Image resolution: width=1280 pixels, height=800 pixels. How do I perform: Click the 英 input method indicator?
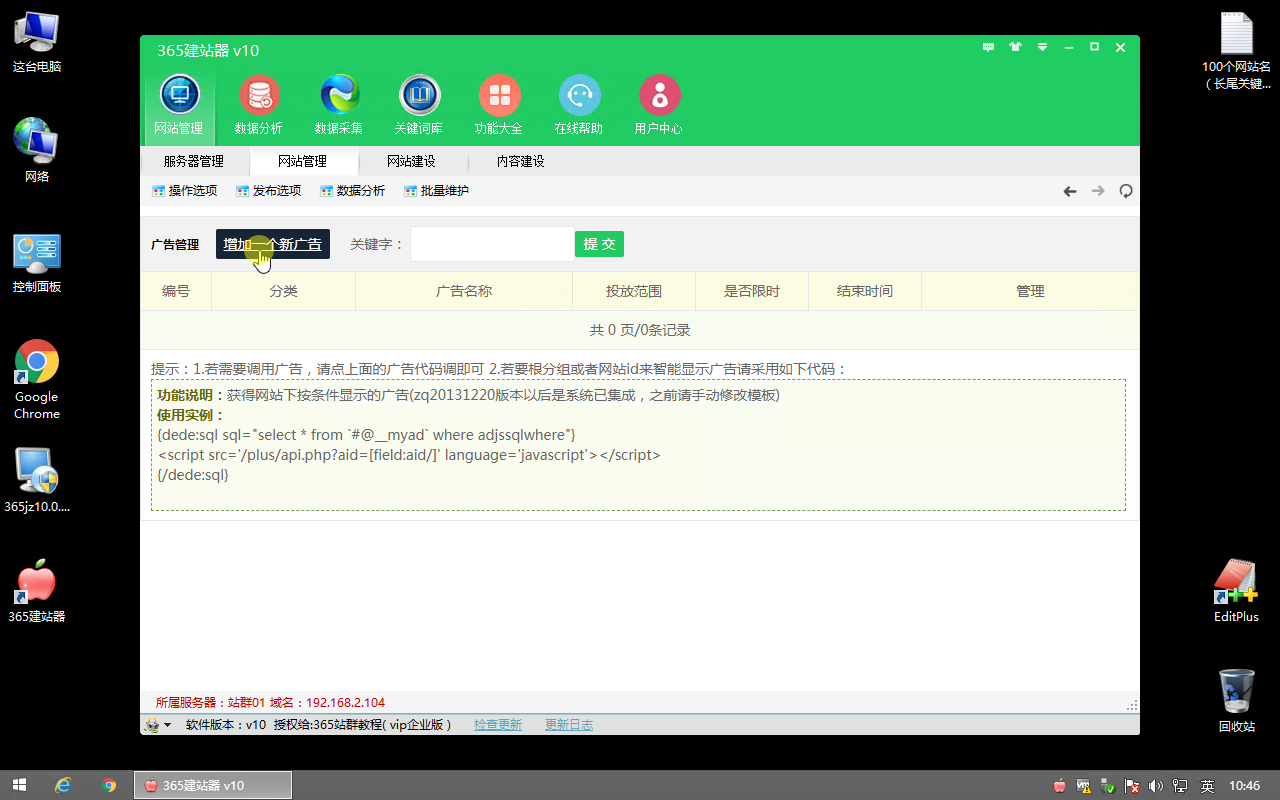1207,786
